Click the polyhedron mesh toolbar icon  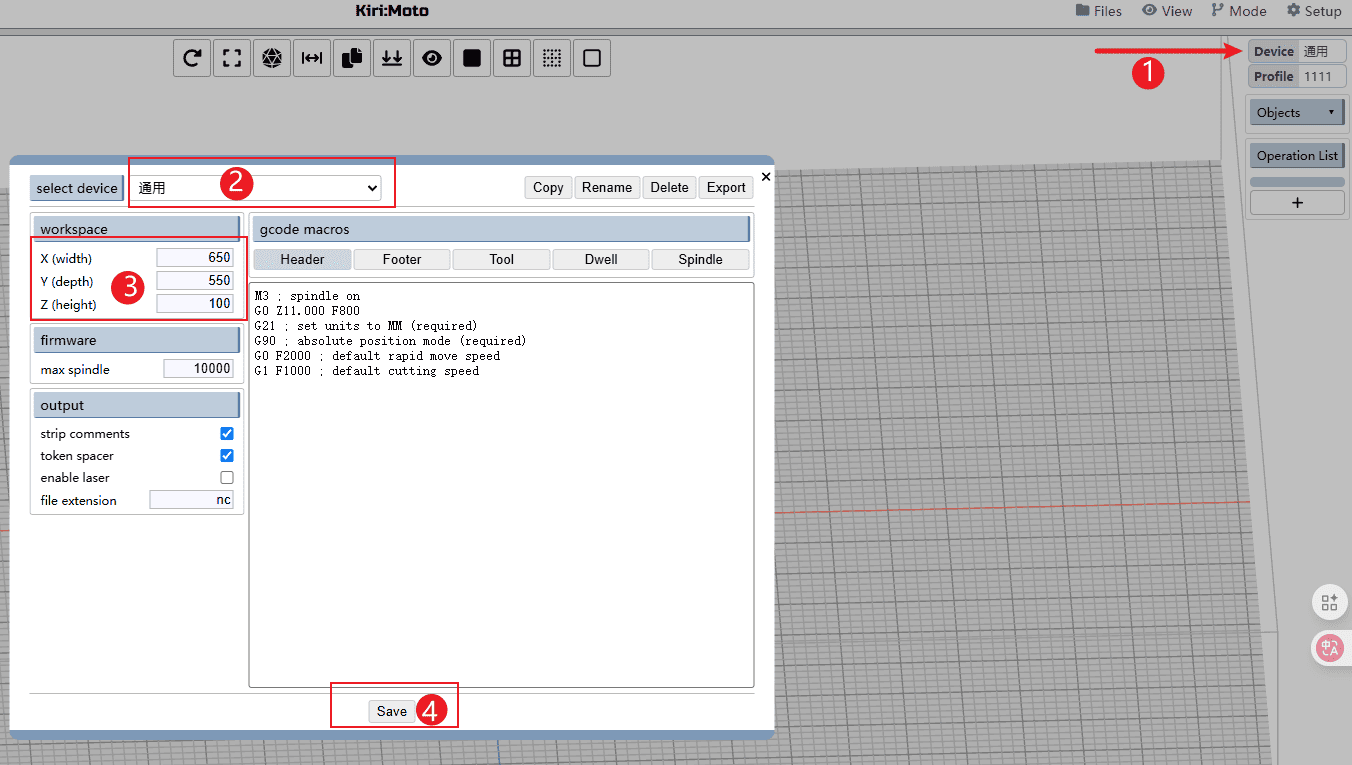[x=272, y=59]
